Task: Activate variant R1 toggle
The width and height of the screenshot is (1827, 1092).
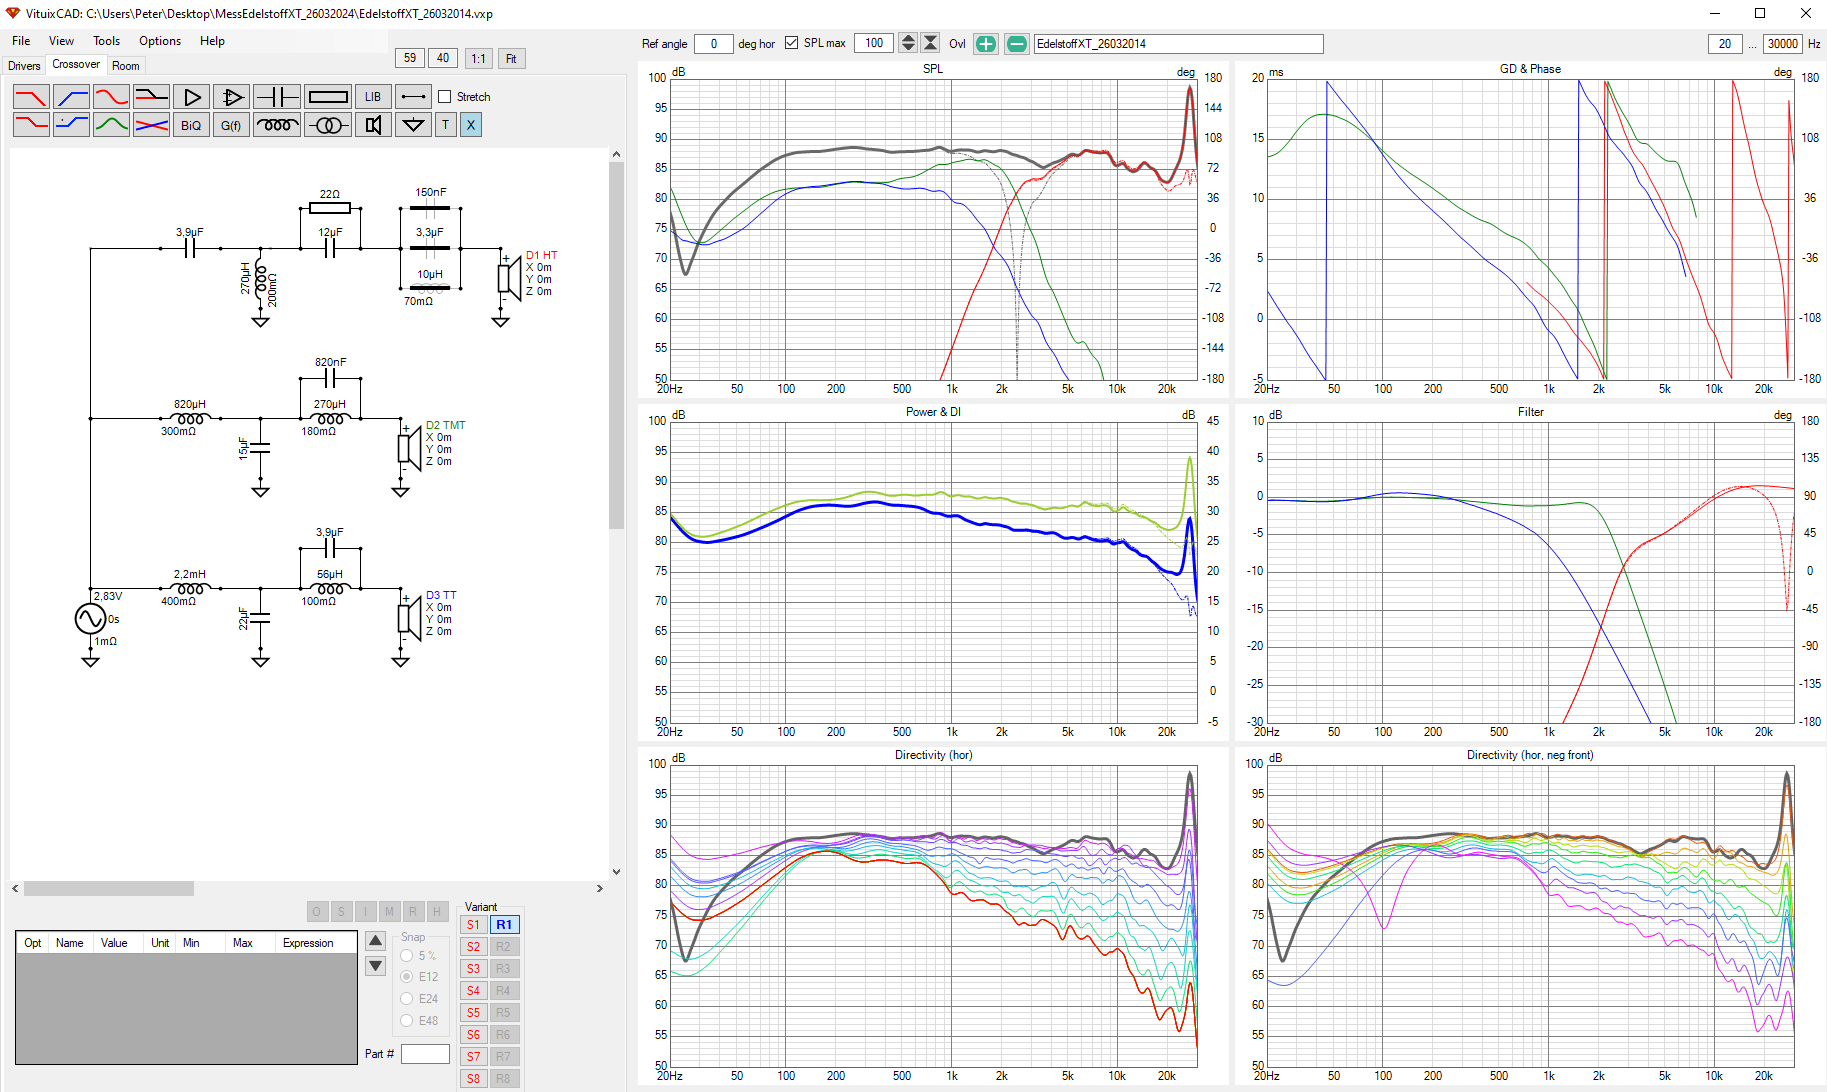Action: click(x=504, y=925)
